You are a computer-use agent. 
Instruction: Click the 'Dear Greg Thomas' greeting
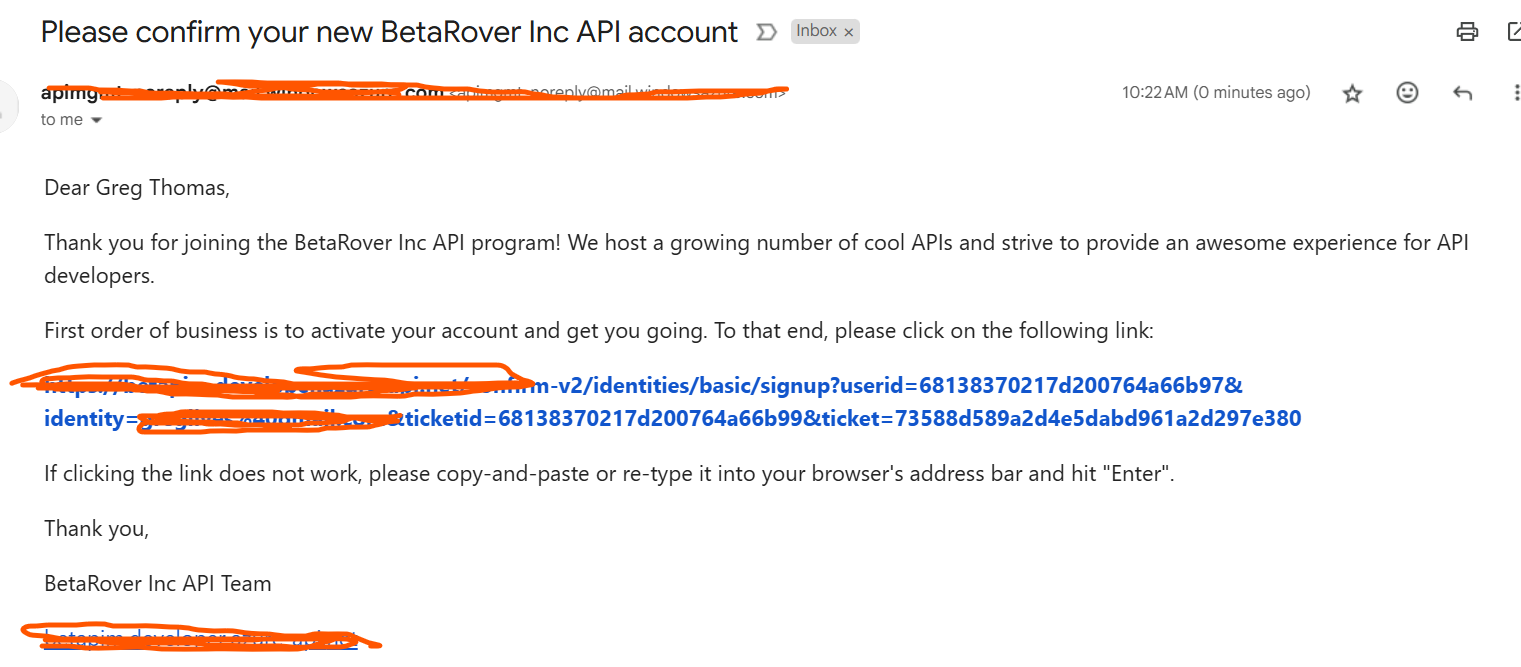coord(136,187)
